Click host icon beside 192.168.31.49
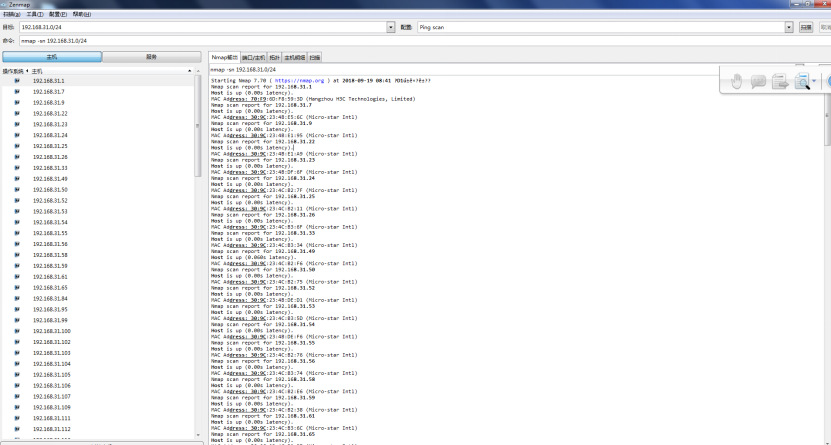The image size is (831, 445). tap(17, 179)
